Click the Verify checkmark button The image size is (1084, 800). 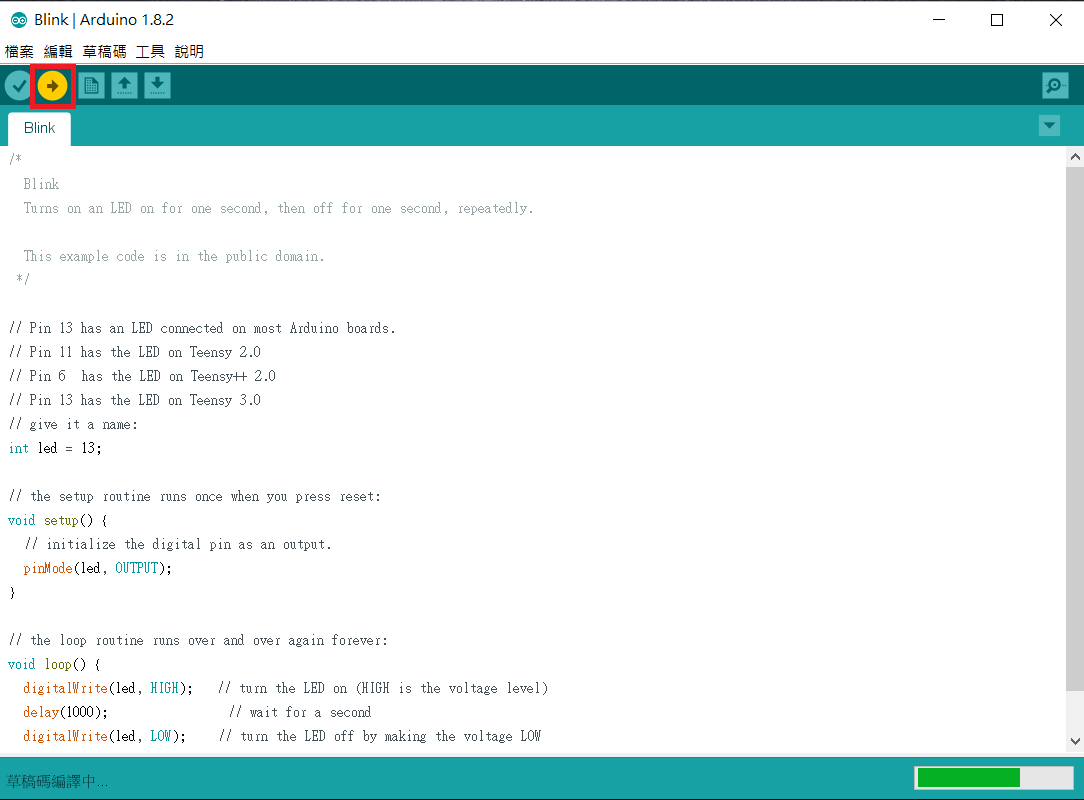coord(18,86)
